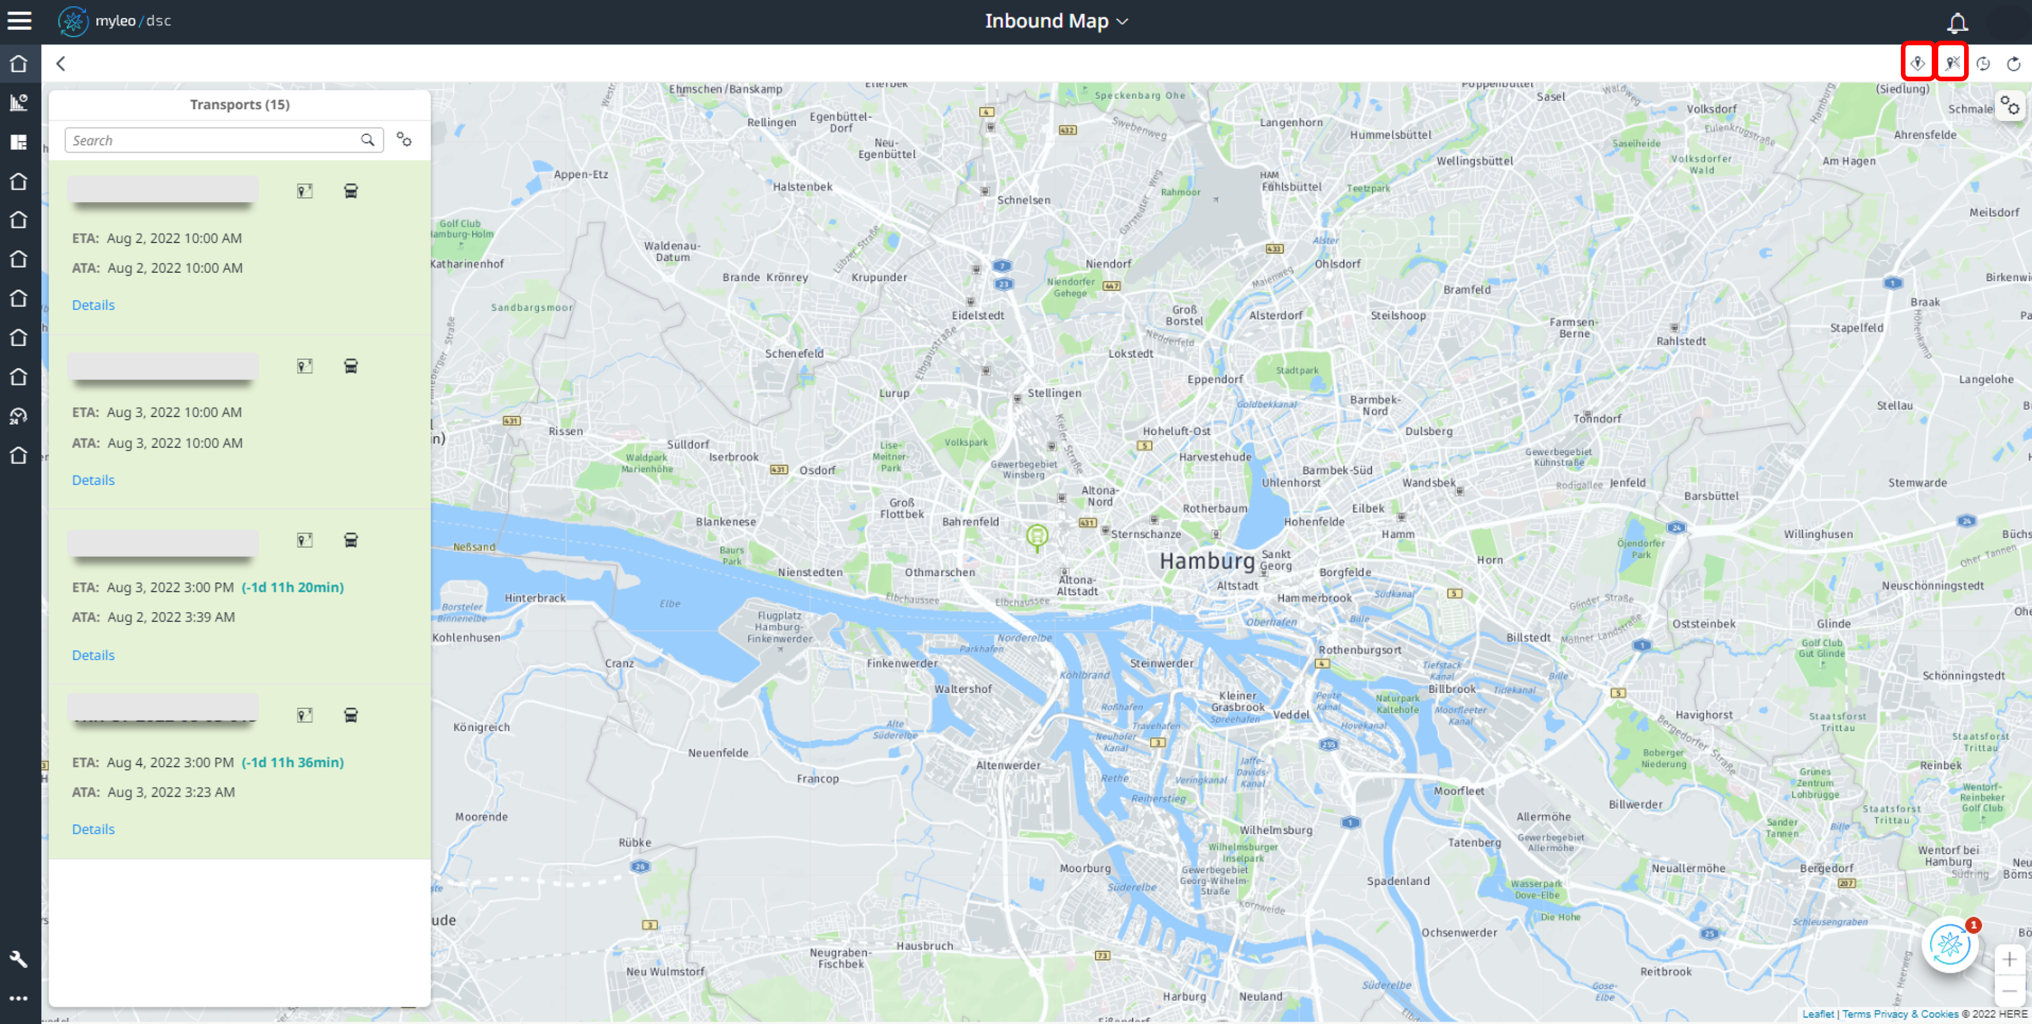The image size is (2032, 1024).
Task: Toggle the hide routes map pin icon
Action: pyautogui.click(x=1952, y=63)
